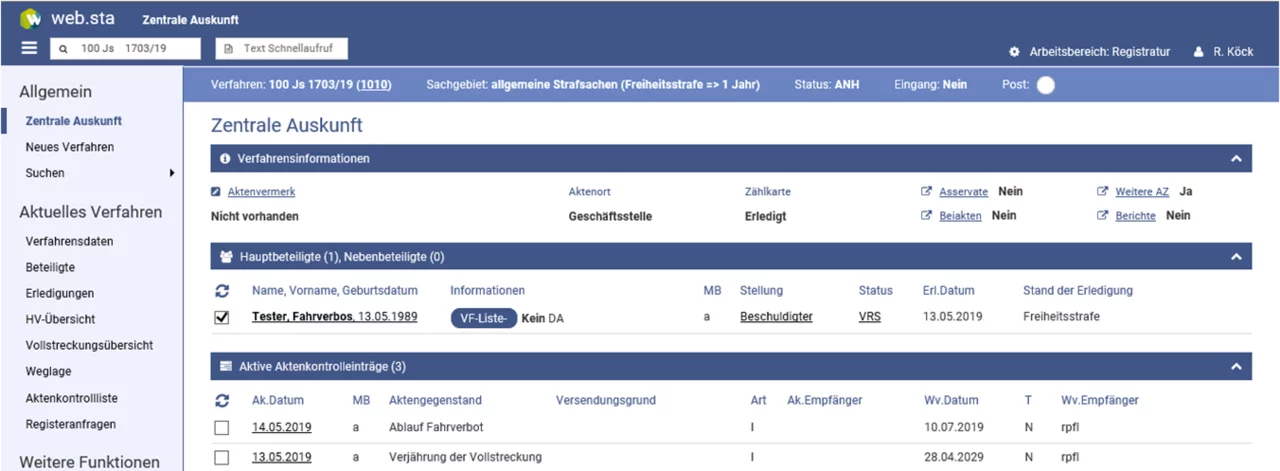The height and width of the screenshot is (471, 1280).
Task: Refresh the Hauptbeteiligte list
Action: click(222, 291)
